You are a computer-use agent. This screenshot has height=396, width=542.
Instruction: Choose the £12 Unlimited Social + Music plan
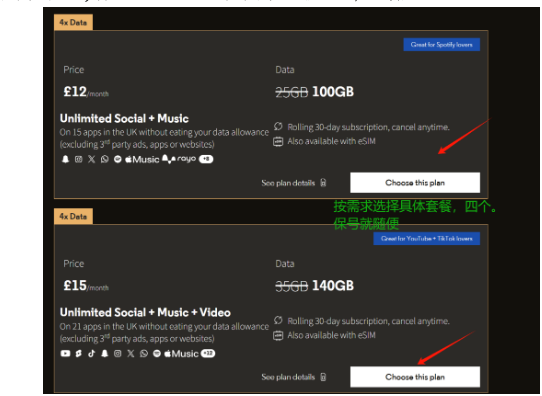coord(415,182)
